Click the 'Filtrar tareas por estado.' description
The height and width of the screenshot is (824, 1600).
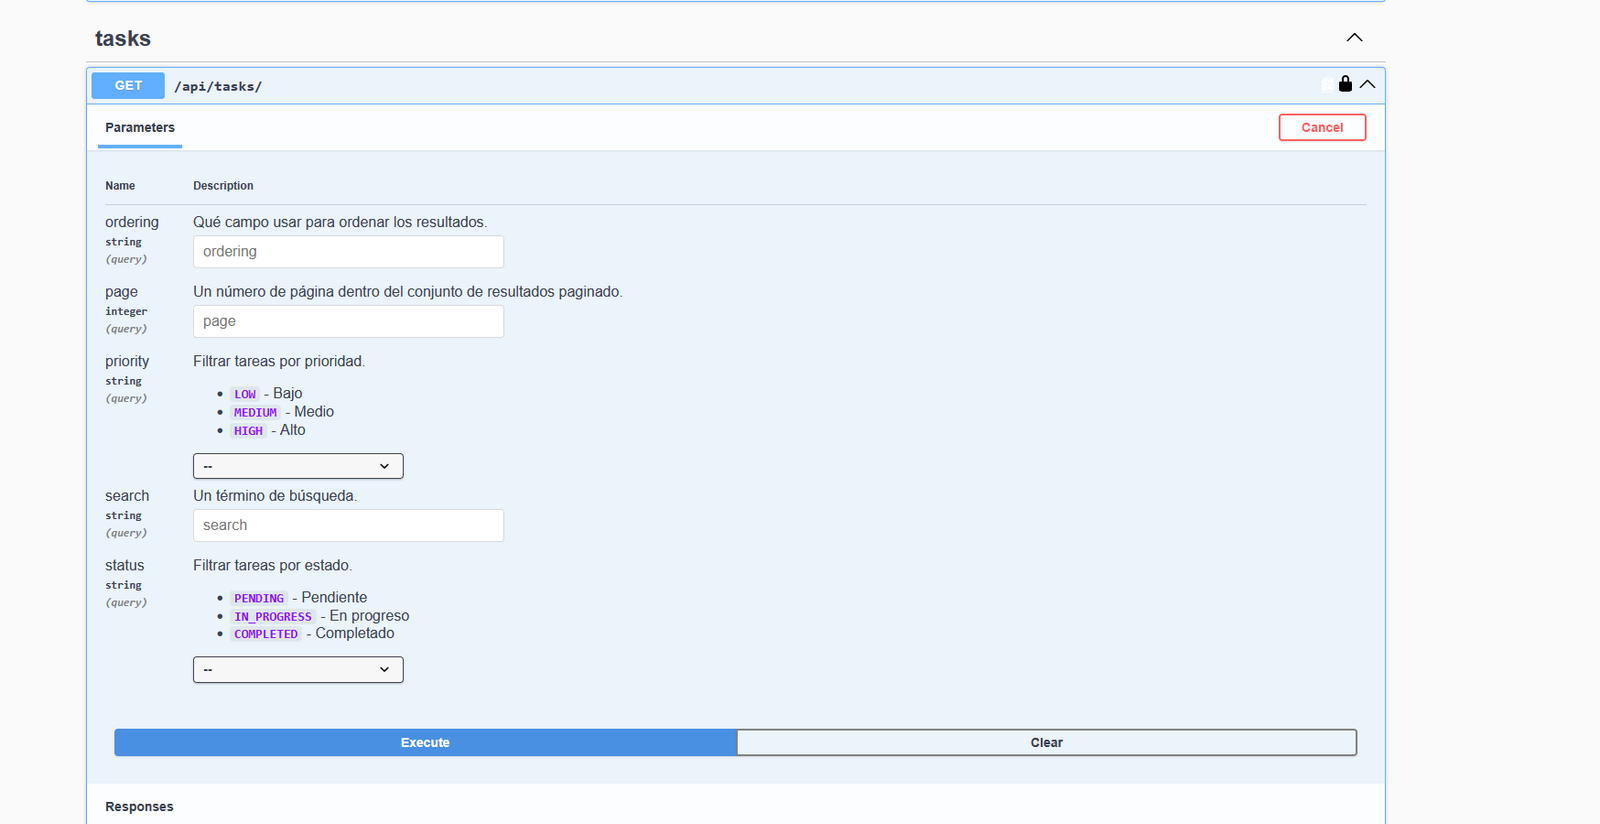pyautogui.click(x=272, y=565)
